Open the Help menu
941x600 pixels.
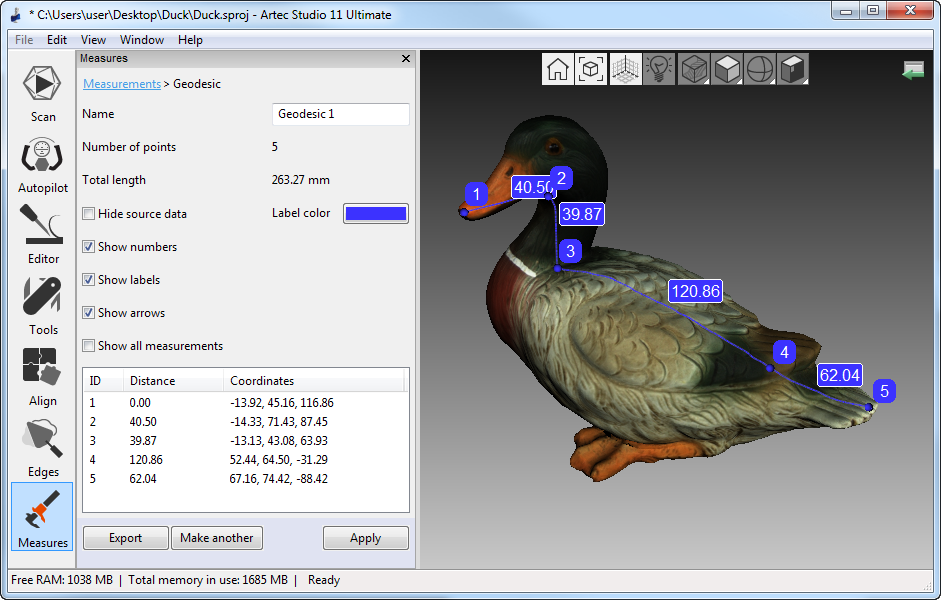pos(190,40)
